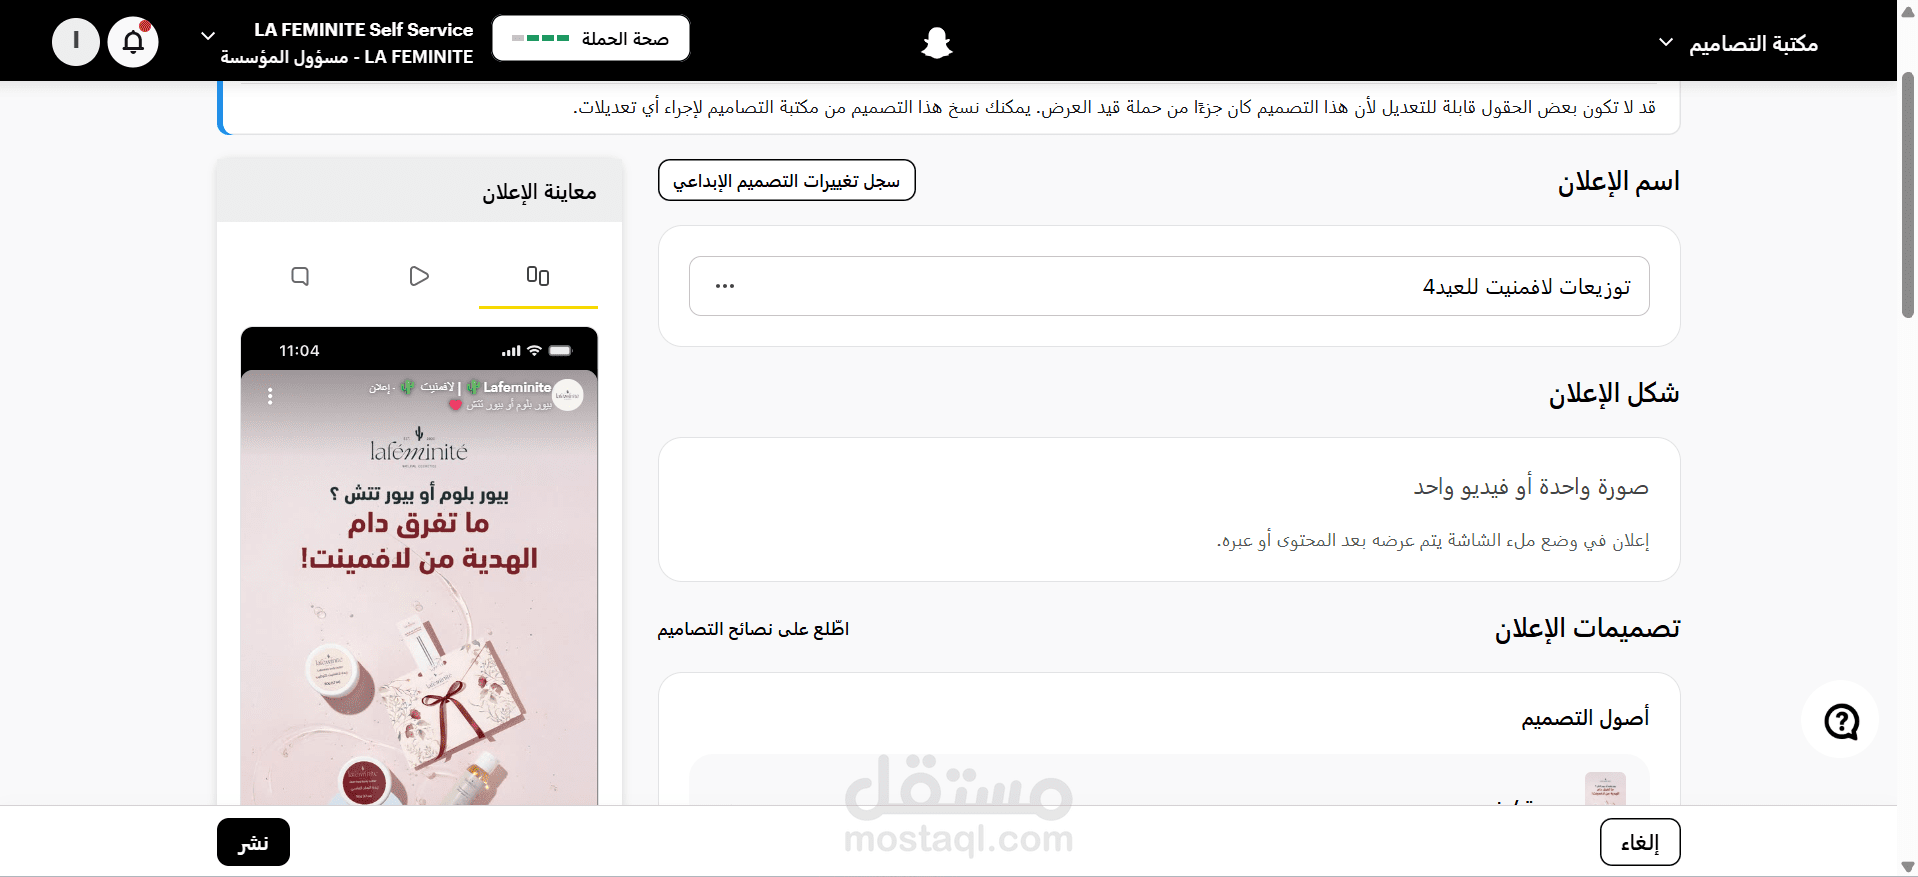
Task: Expand the LA FEMINITE account switcher chevron
Action: point(208,36)
